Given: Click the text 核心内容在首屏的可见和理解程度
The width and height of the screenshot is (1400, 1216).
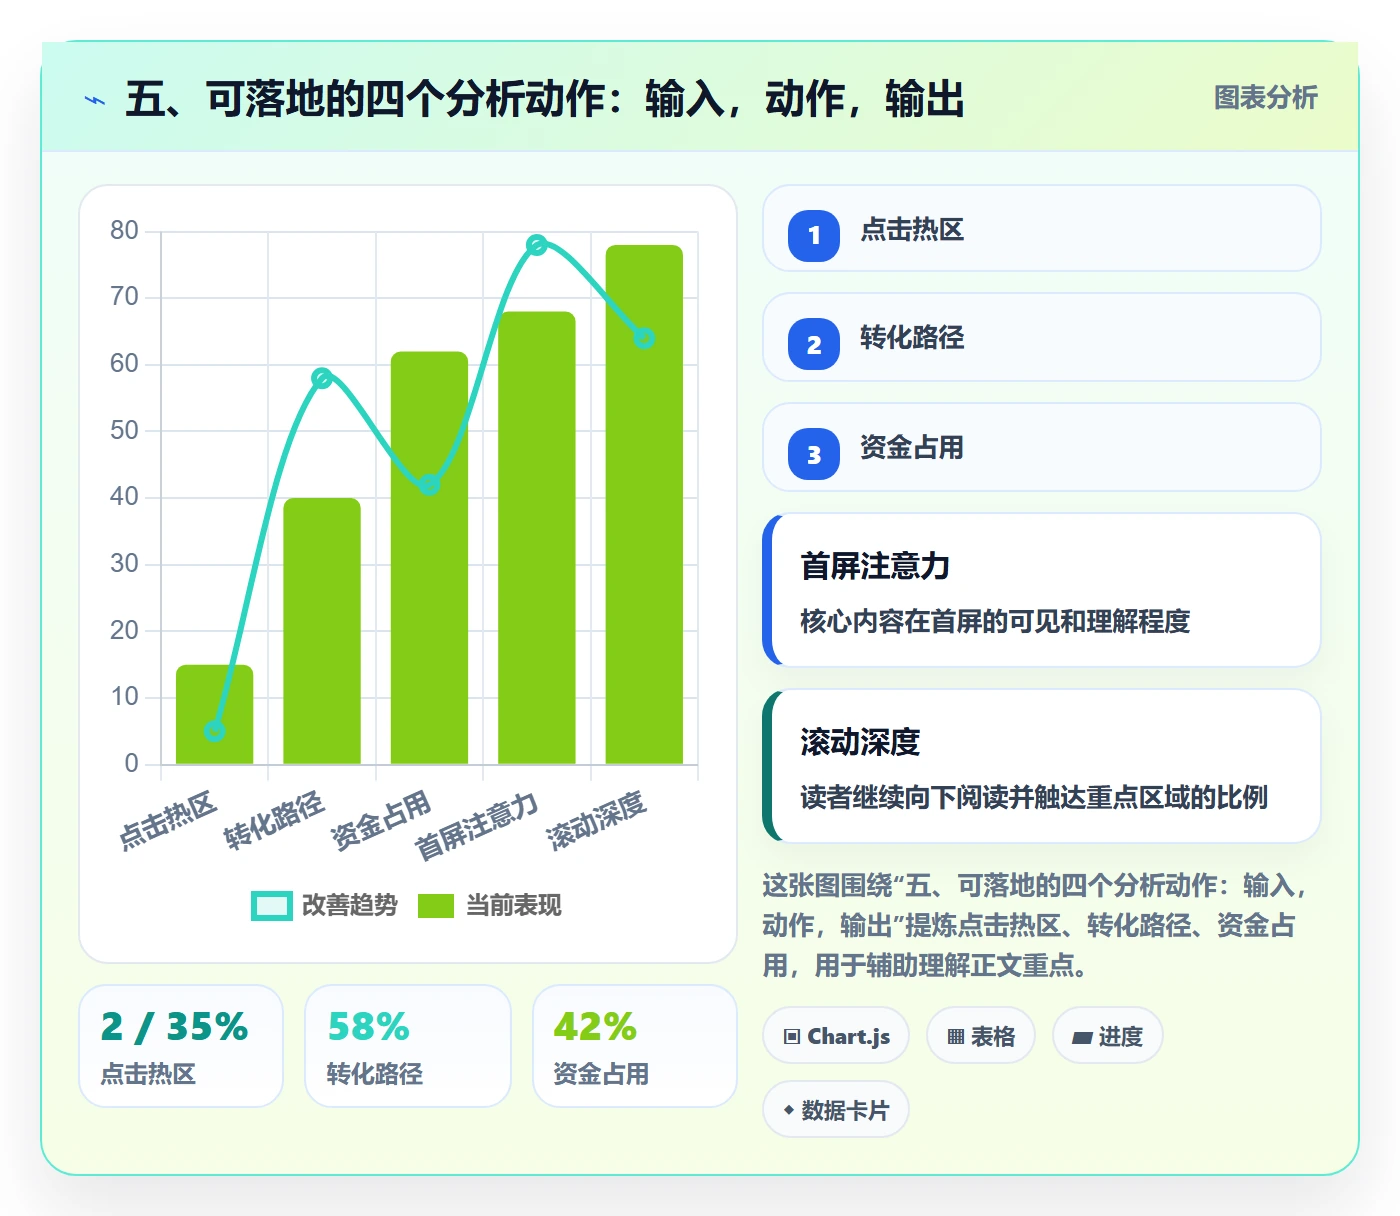Looking at the screenshot, I should coord(995,622).
